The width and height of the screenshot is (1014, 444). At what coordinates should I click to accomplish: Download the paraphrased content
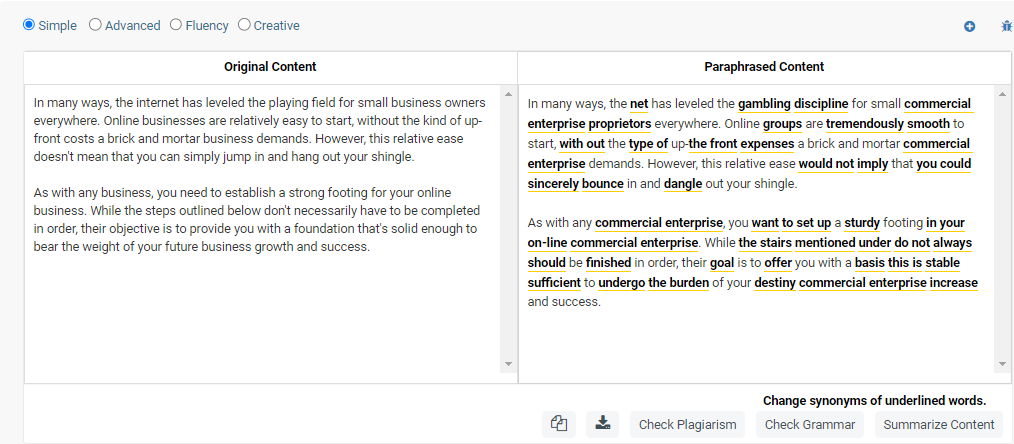[x=602, y=424]
